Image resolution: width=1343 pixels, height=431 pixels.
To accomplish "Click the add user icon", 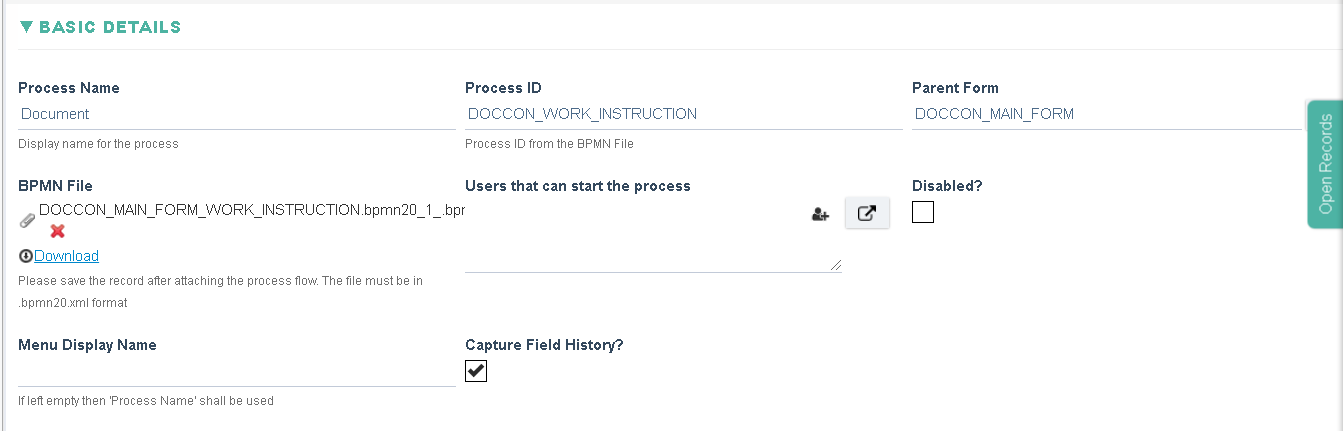I will (821, 213).
